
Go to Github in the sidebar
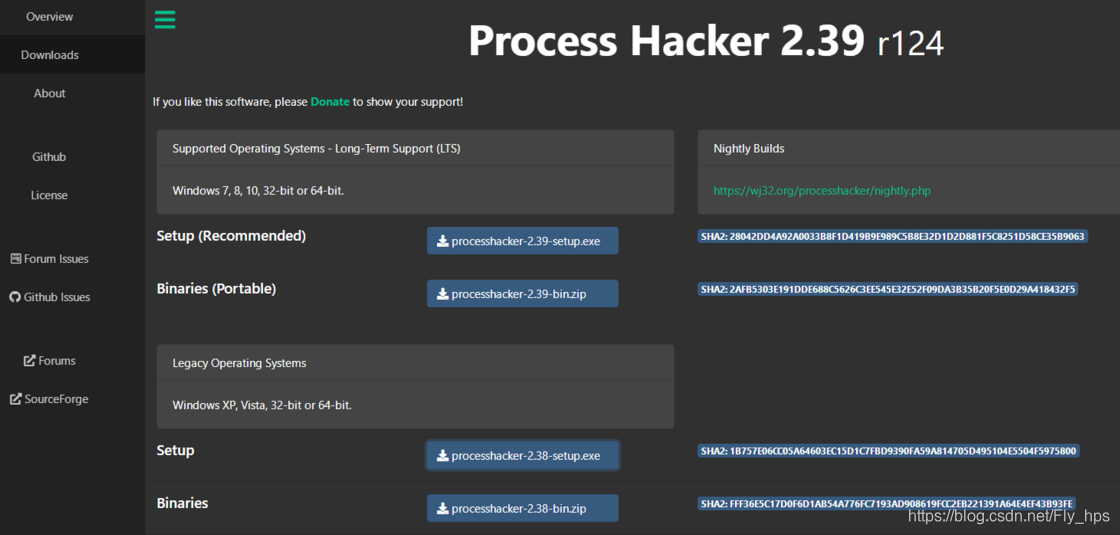click(x=49, y=156)
